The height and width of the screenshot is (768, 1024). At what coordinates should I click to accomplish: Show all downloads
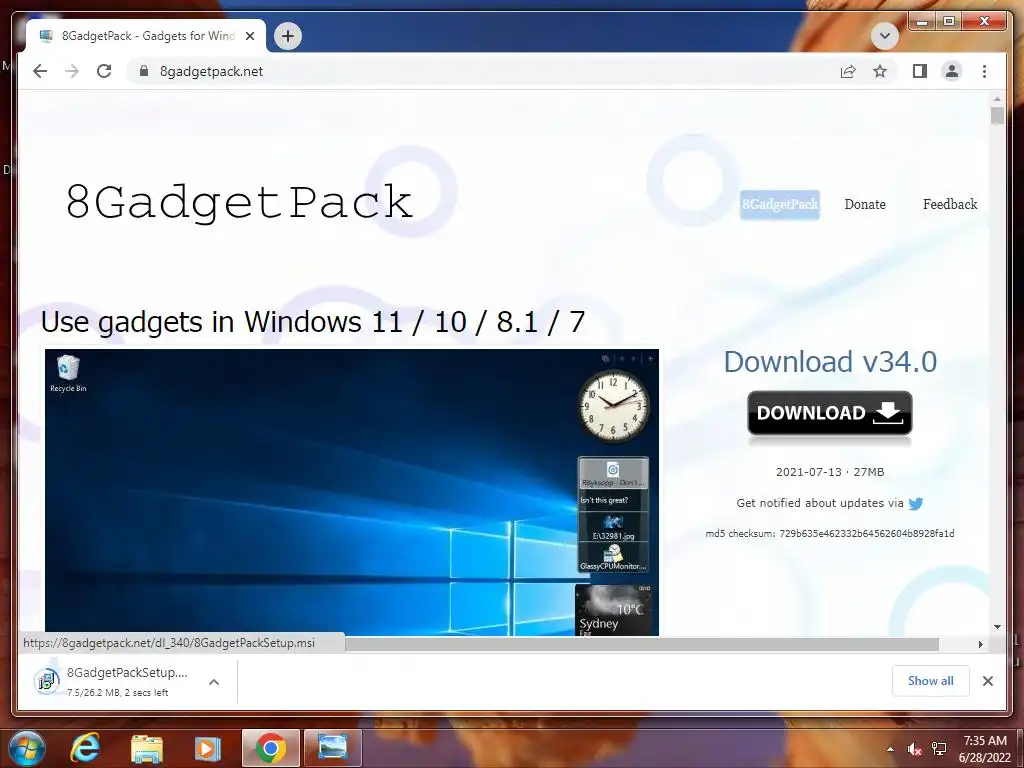930,680
